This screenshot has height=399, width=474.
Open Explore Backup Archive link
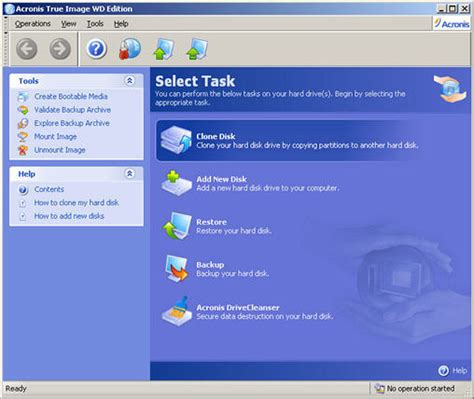(x=72, y=123)
